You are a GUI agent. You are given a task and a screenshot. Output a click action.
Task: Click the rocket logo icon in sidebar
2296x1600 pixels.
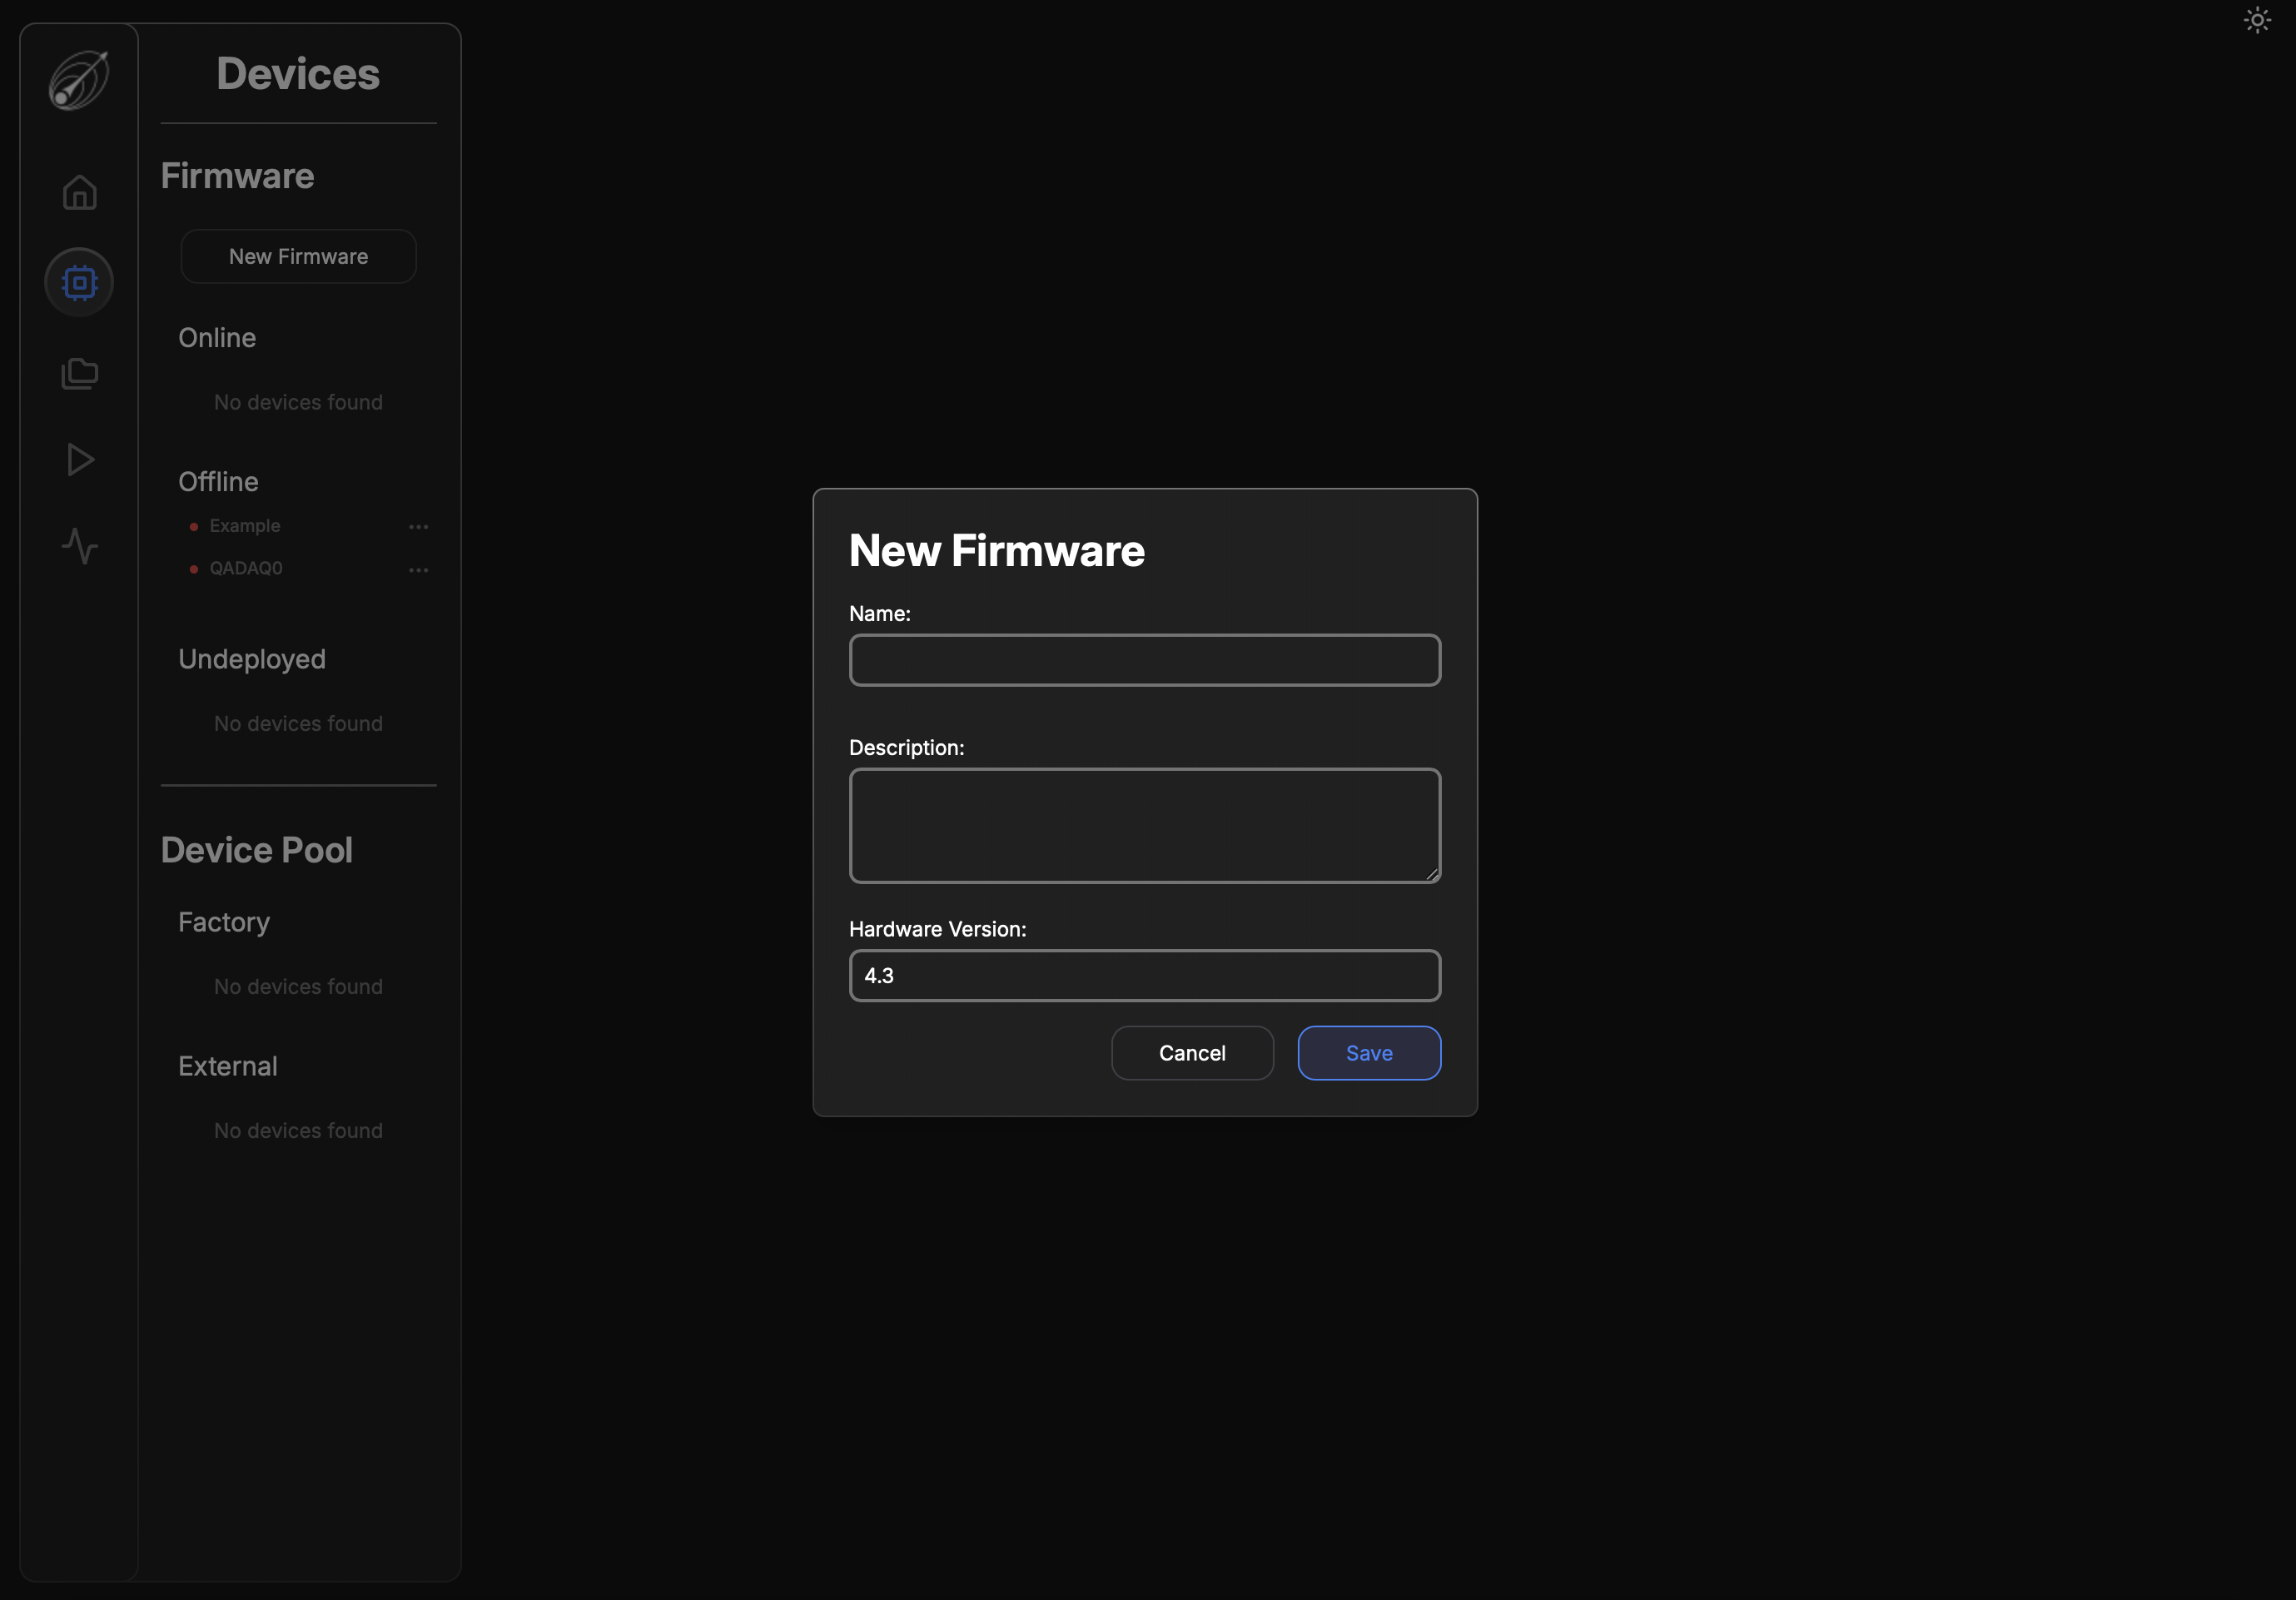click(x=79, y=79)
